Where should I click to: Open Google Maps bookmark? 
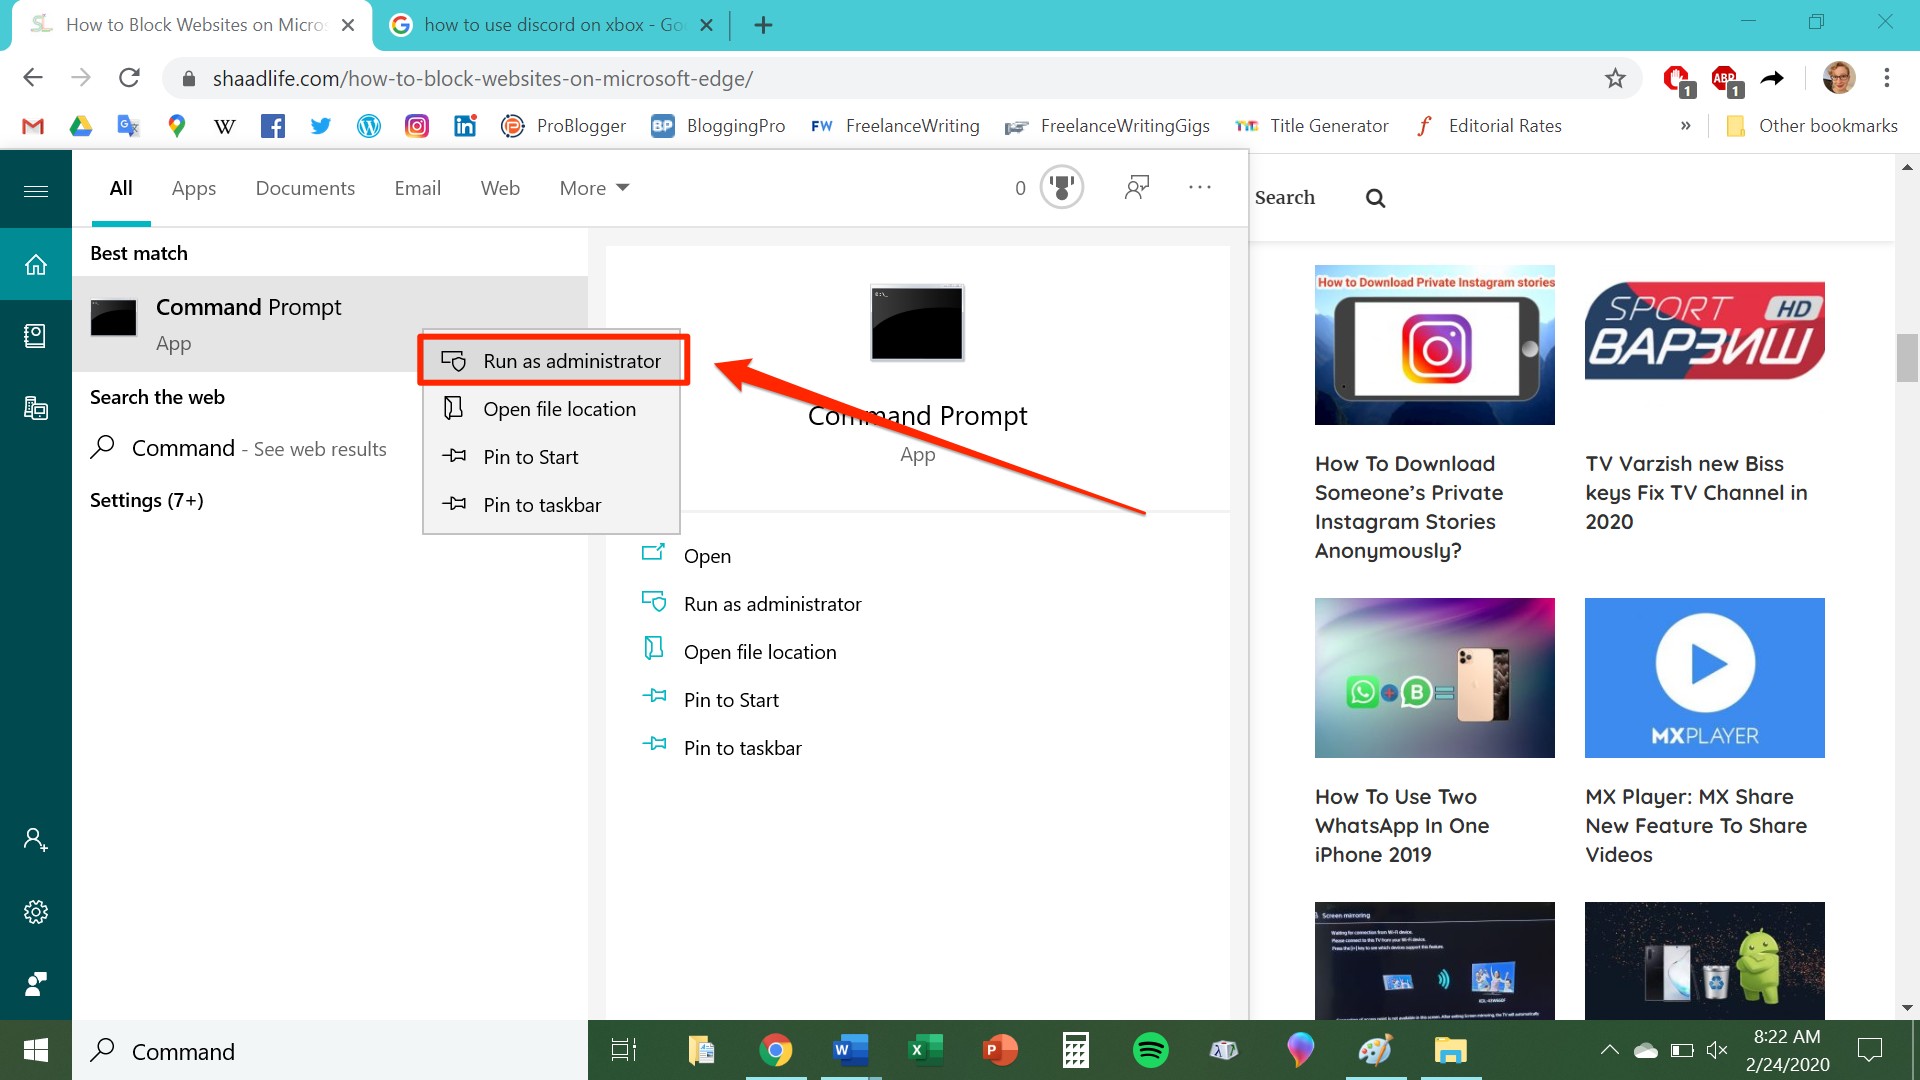tap(176, 125)
